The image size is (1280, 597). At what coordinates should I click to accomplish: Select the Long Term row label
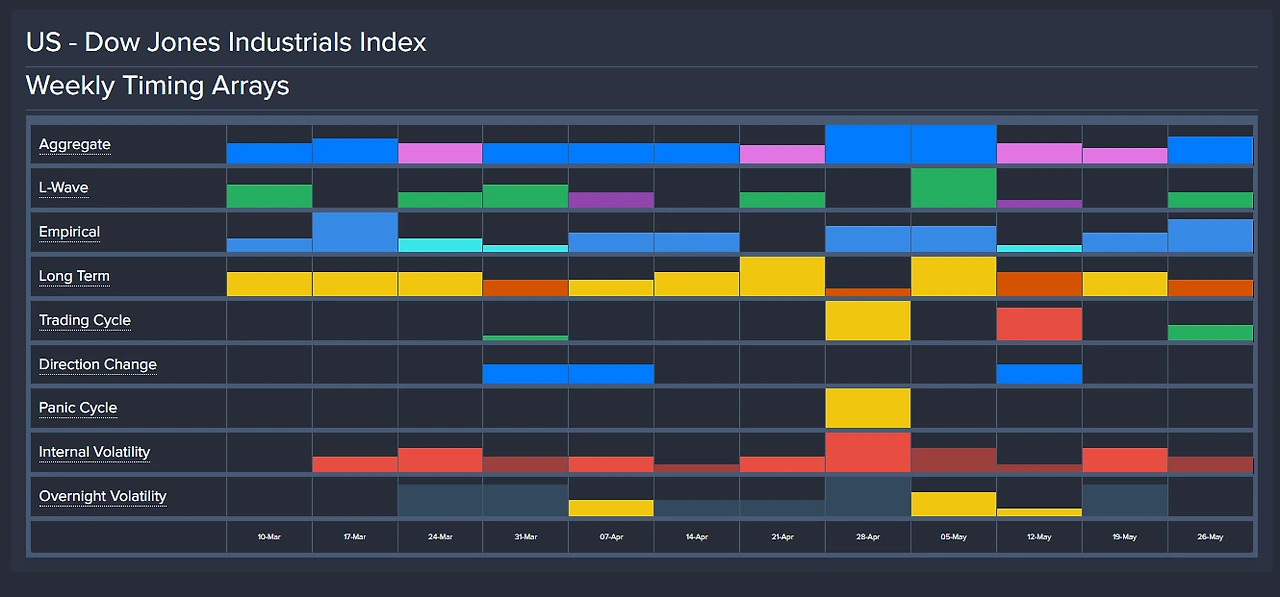click(74, 276)
